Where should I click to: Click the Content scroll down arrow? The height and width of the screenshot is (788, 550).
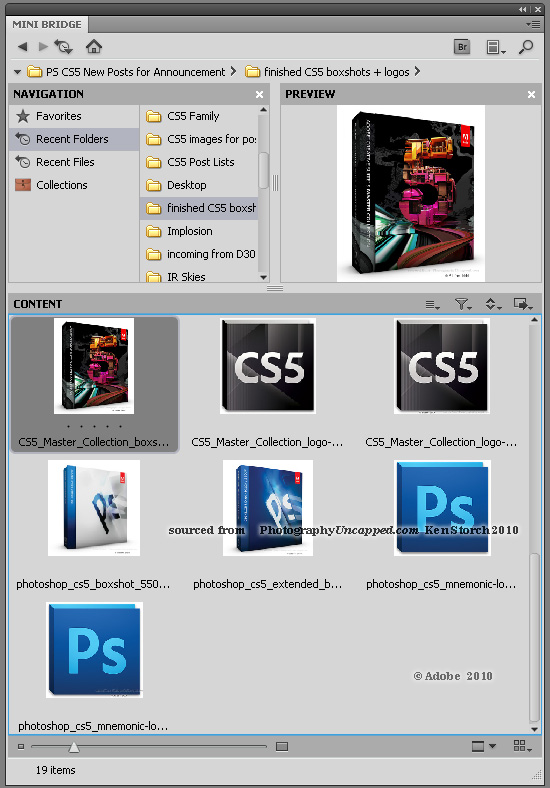point(534,729)
